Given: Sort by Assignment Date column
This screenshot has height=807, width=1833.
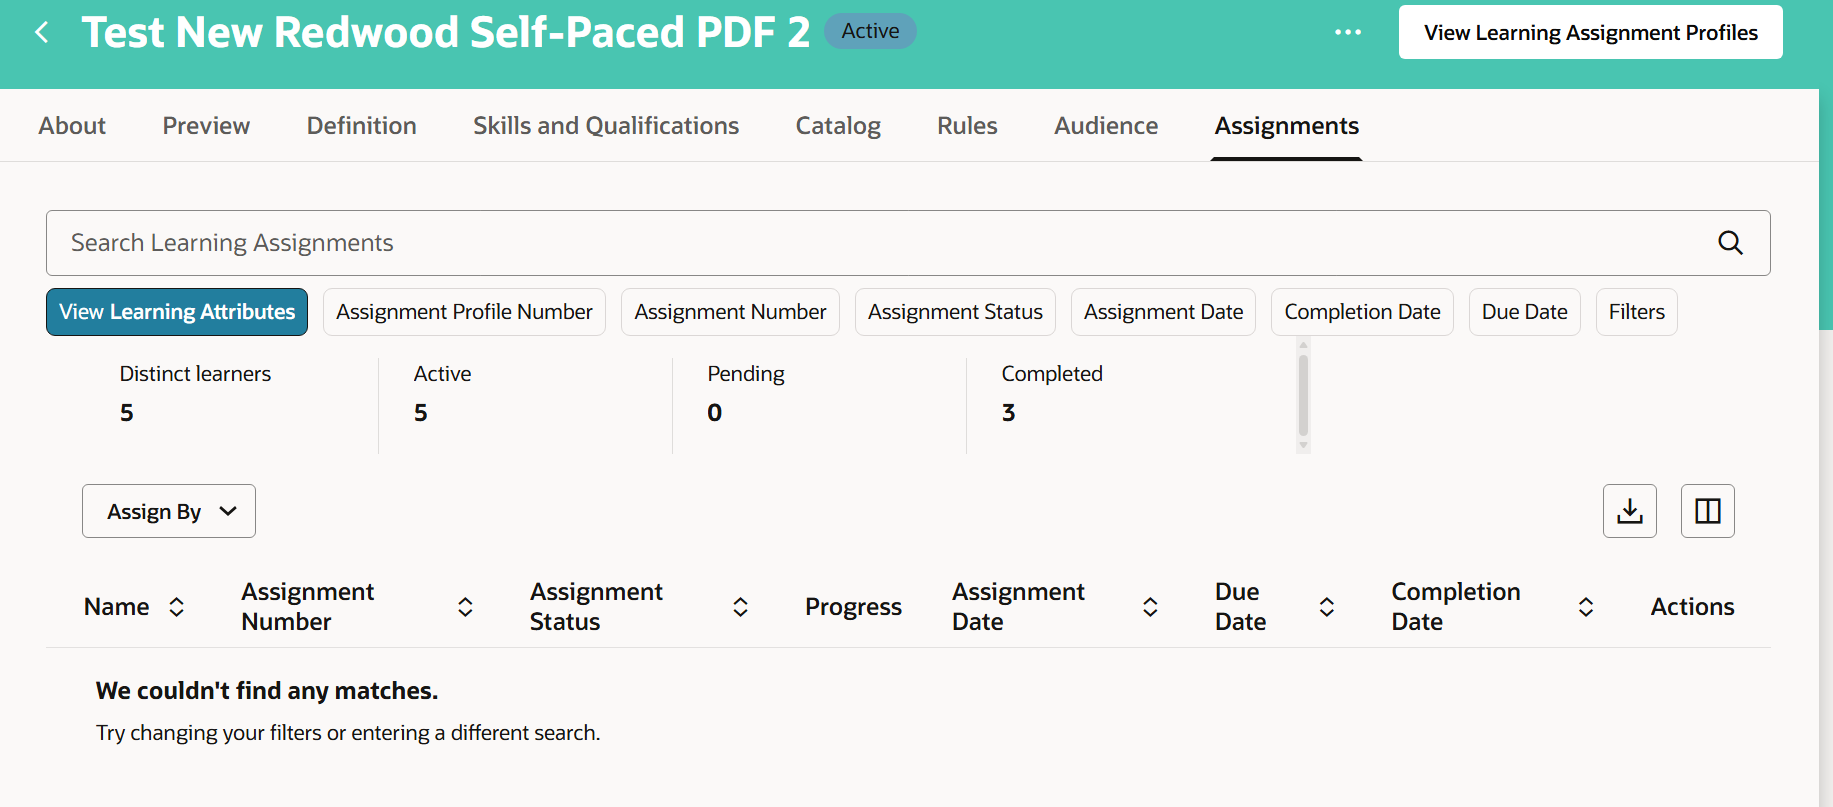Looking at the screenshot, I should [1150, 607].
